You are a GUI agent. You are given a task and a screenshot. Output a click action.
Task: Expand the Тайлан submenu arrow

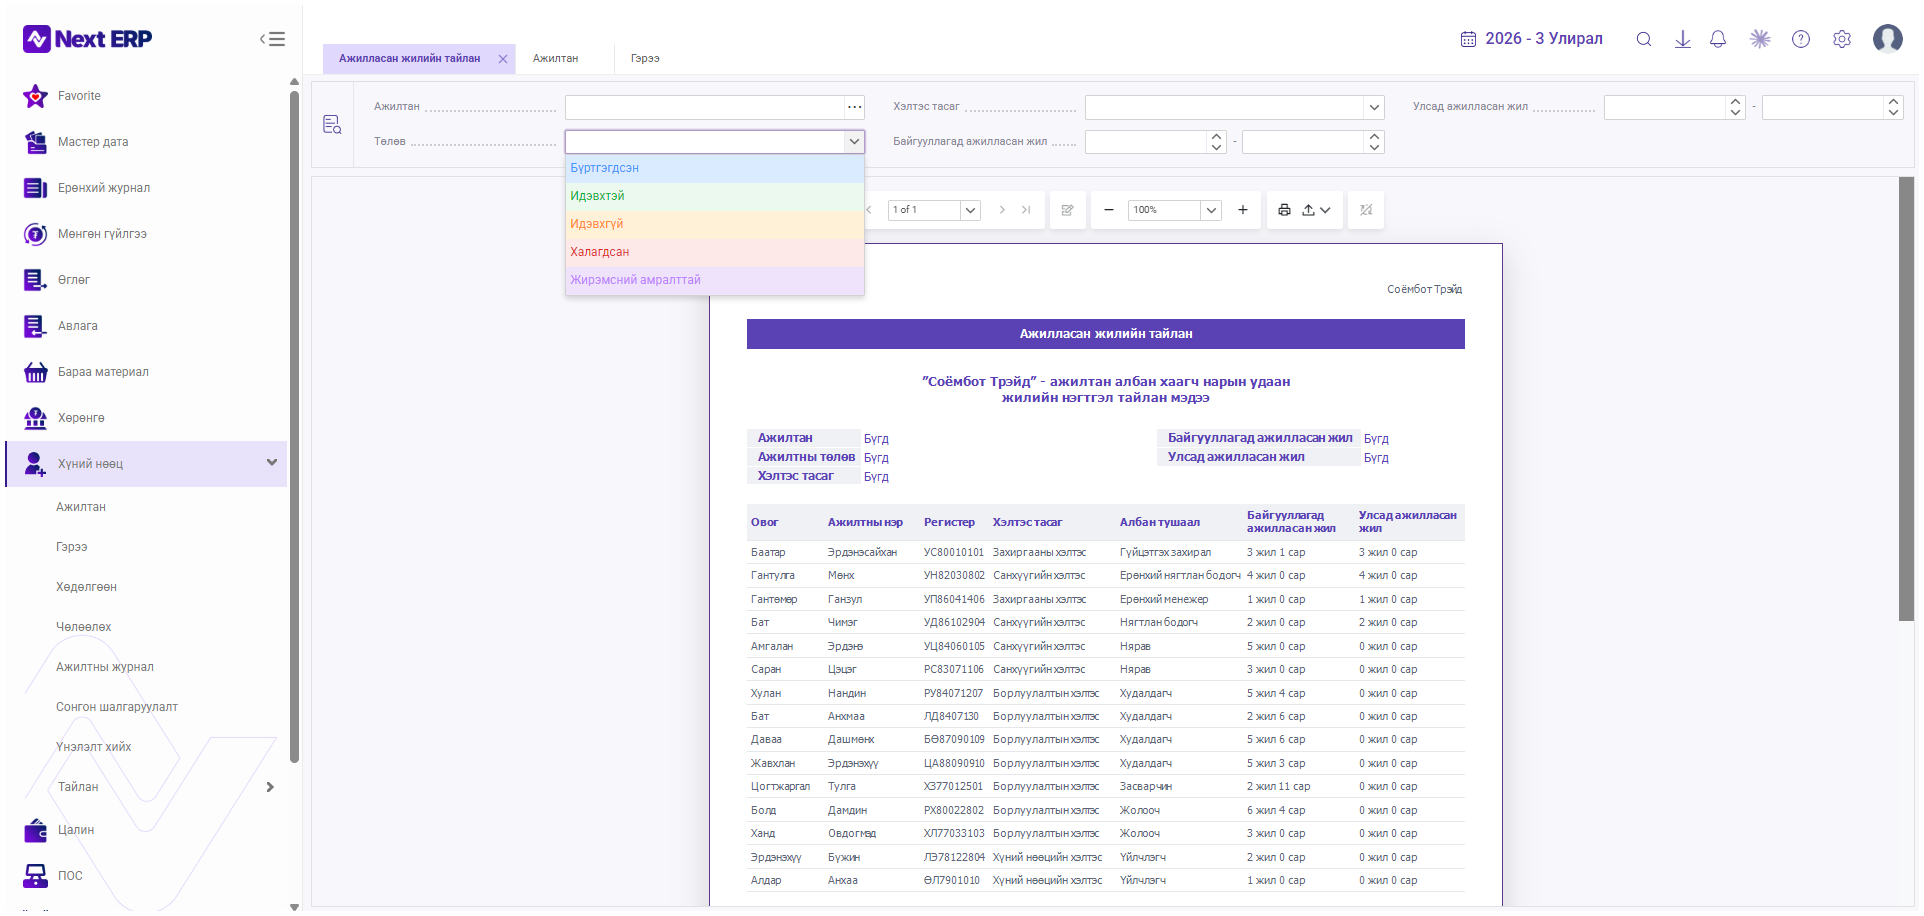(270, 787)
